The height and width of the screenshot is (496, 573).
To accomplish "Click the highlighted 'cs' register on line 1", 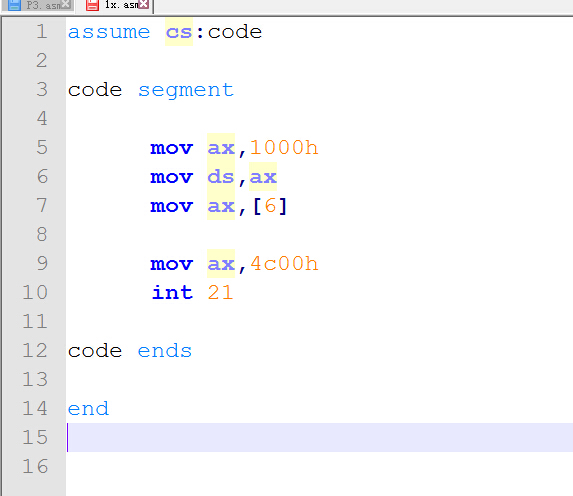I will click(x=179, y=32).
